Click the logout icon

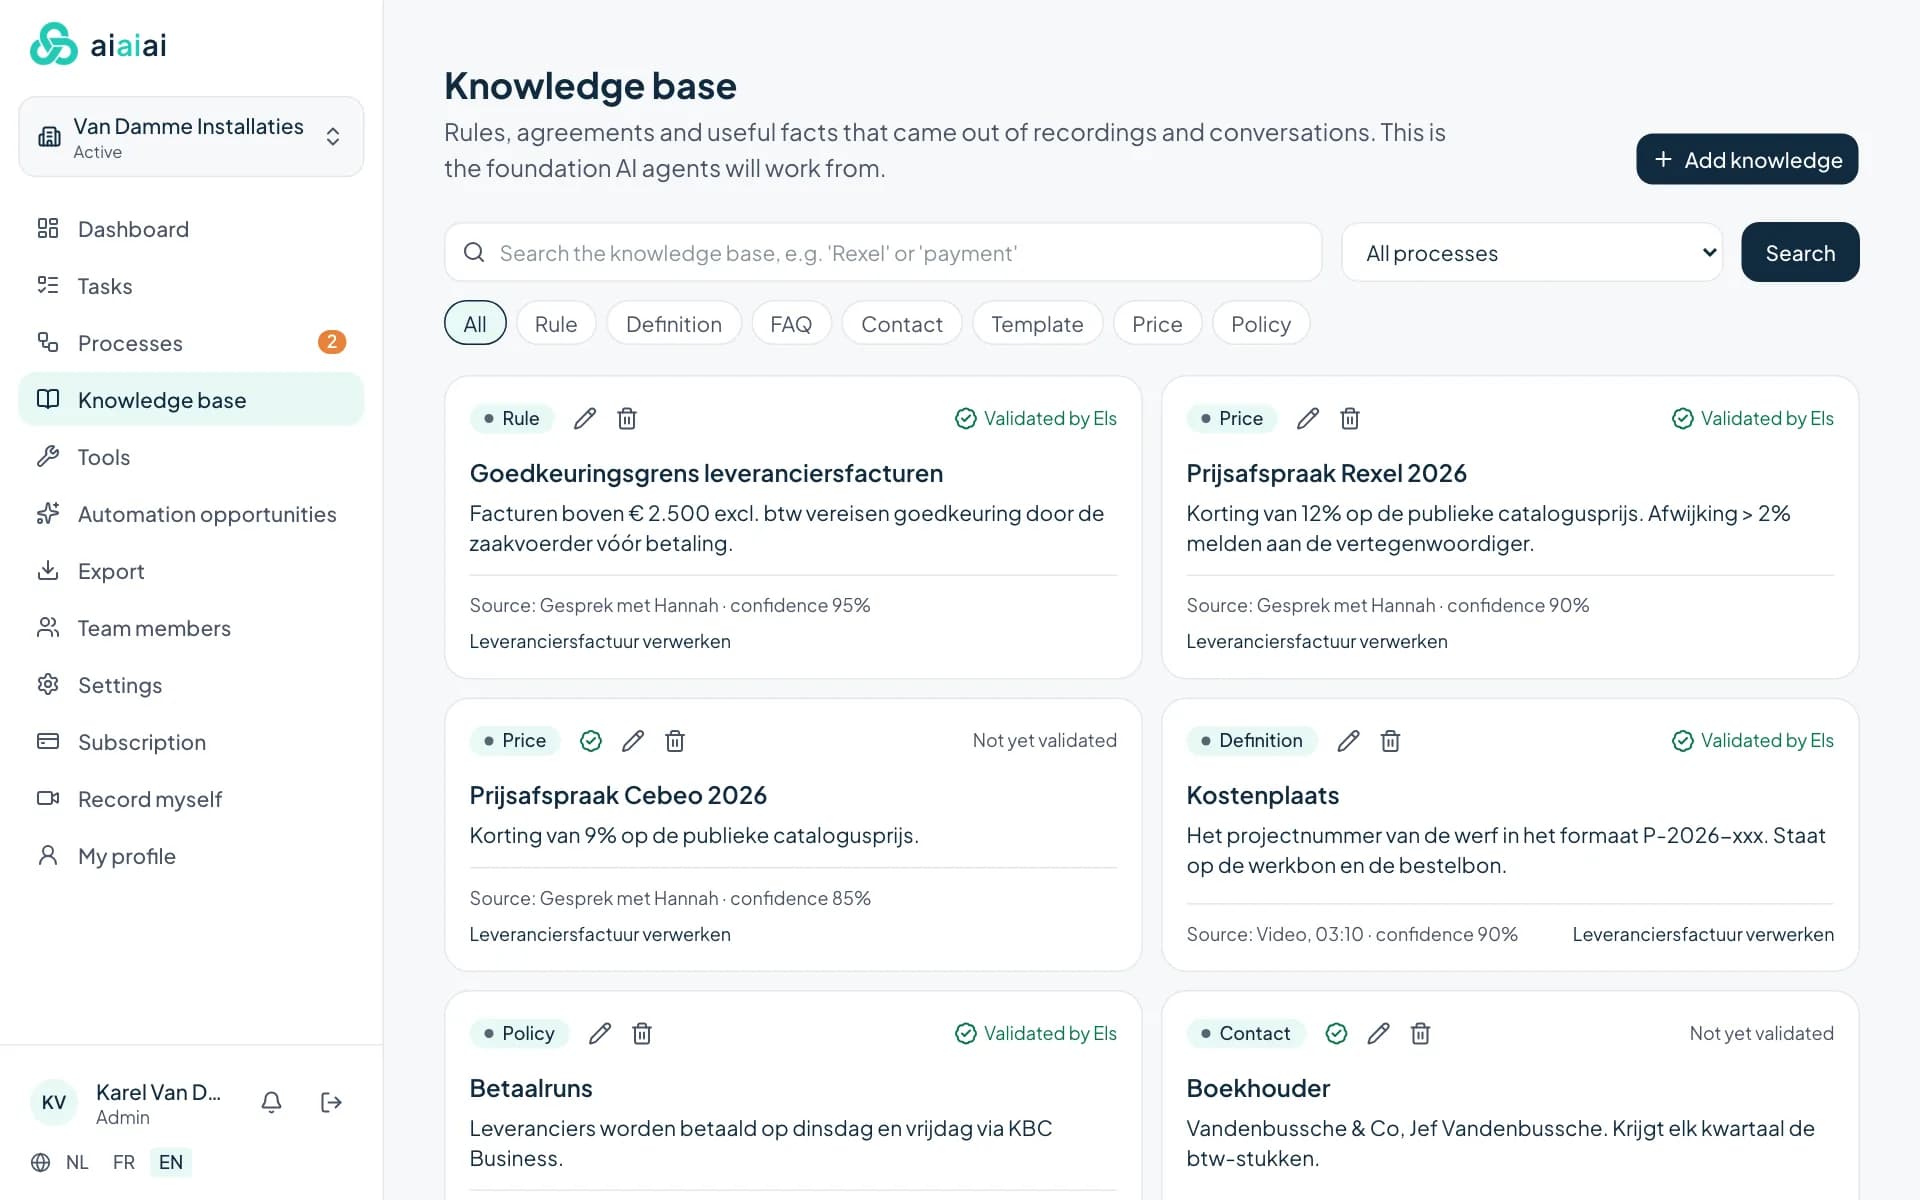(331, 1102)
